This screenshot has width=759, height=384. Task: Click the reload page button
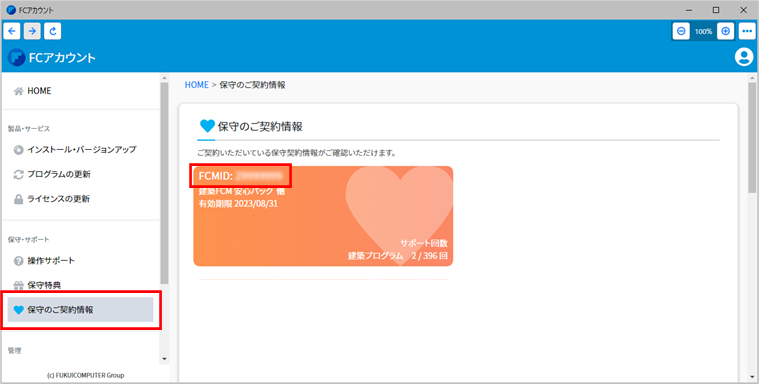click(53, 31)
